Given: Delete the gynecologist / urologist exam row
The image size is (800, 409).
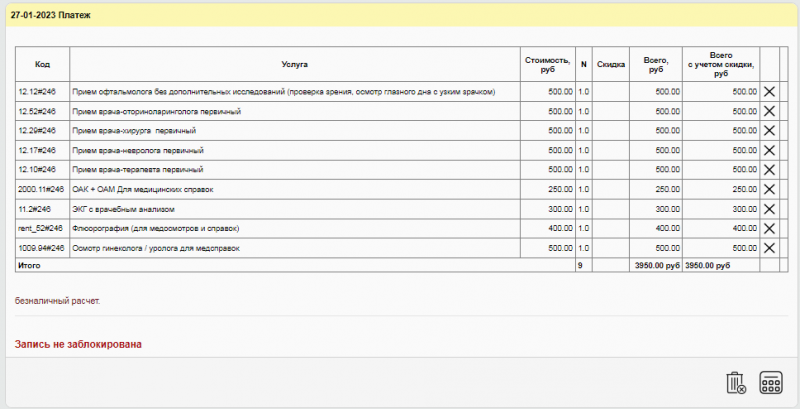Looking at the screenshot, I should (769, 247).
